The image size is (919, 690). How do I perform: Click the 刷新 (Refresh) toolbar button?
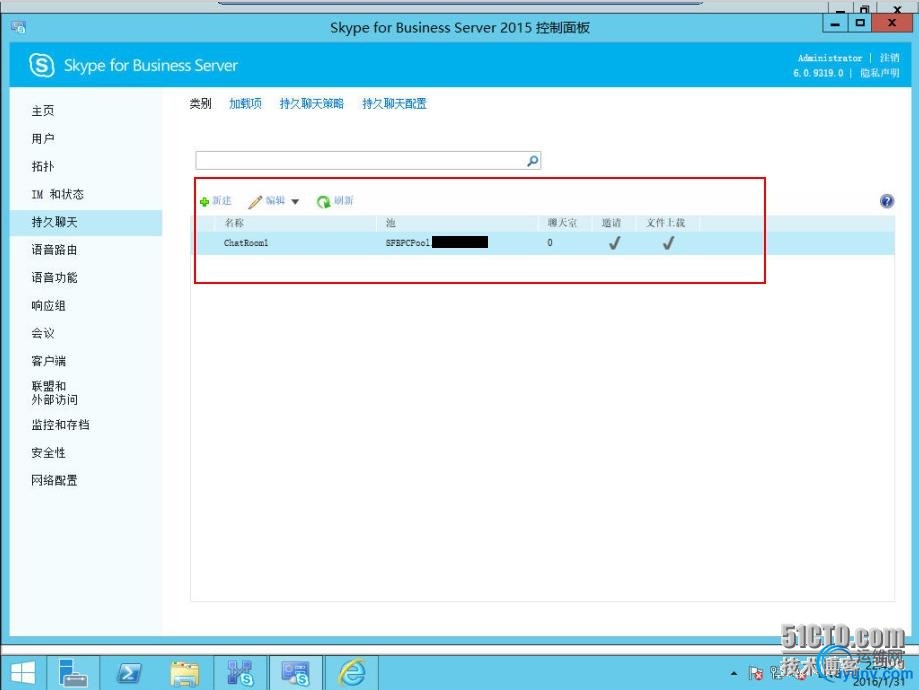(335, 201)
